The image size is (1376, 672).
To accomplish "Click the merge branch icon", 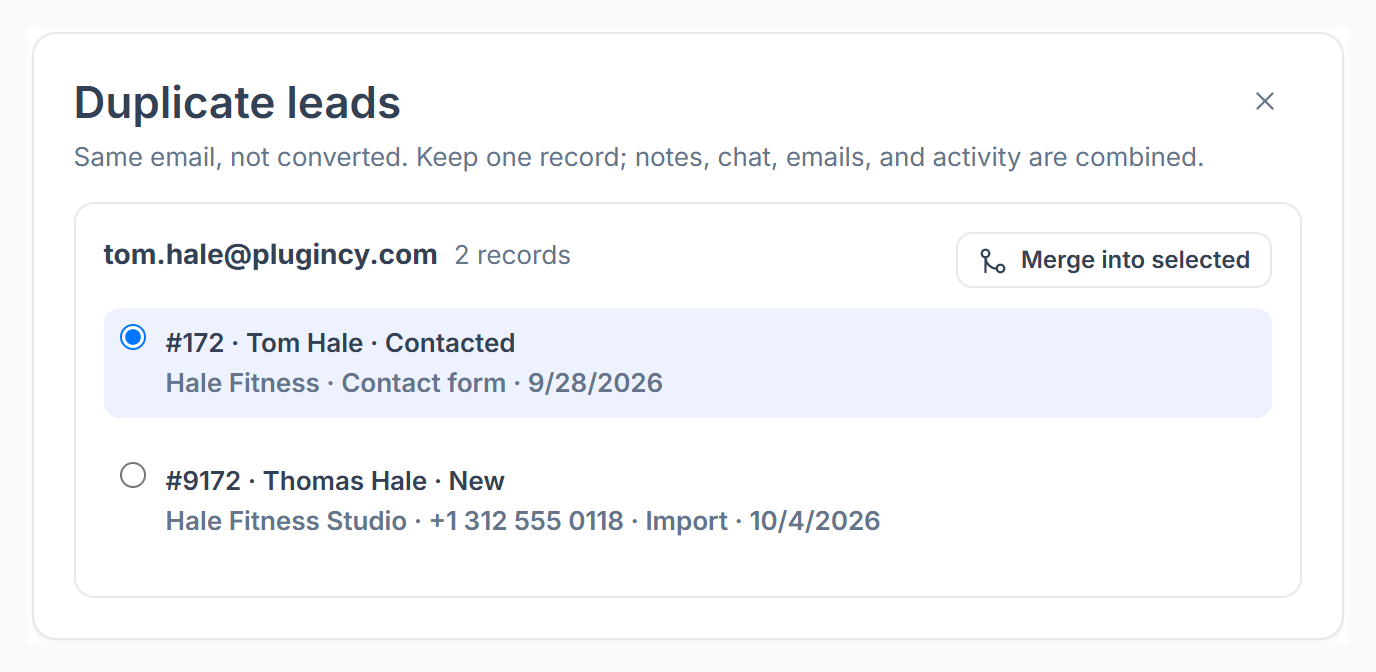I will [992, 261].
